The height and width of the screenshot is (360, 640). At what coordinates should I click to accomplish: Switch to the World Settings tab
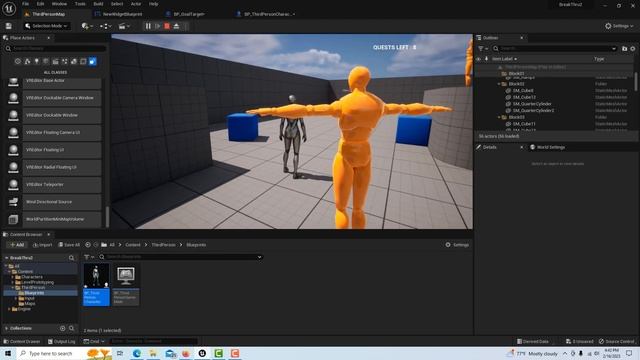point(547,147)
